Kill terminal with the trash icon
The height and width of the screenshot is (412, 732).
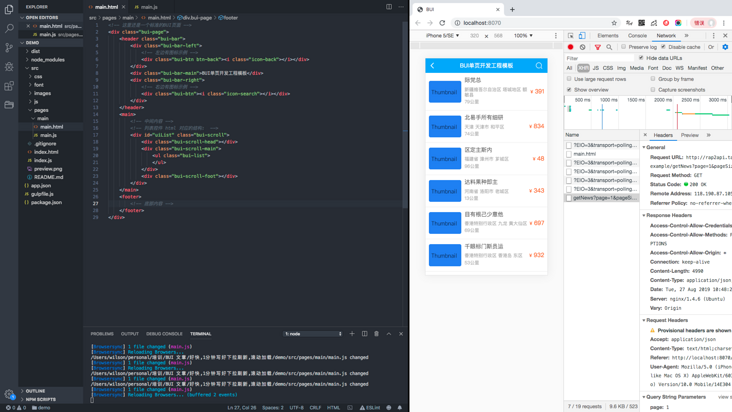(377, 334)
